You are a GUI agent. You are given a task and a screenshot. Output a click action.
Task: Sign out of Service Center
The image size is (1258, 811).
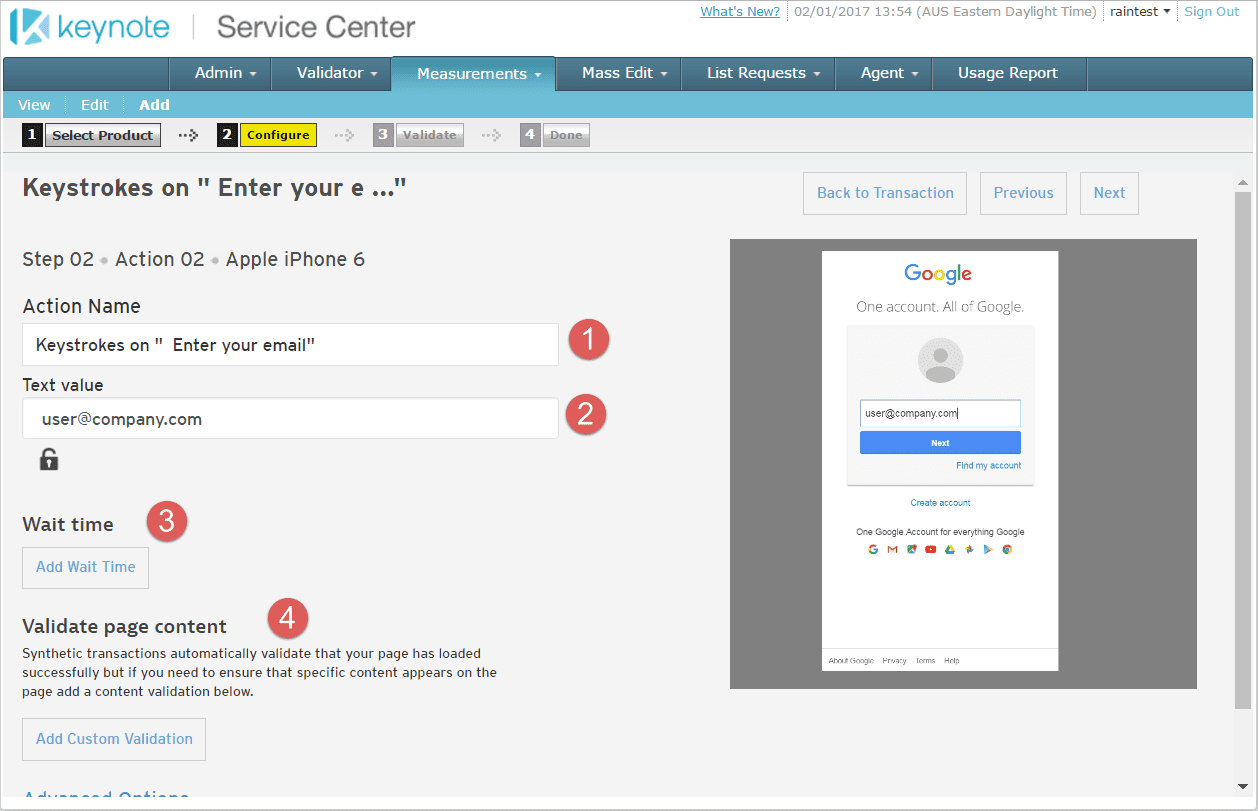click(1211, 12)
